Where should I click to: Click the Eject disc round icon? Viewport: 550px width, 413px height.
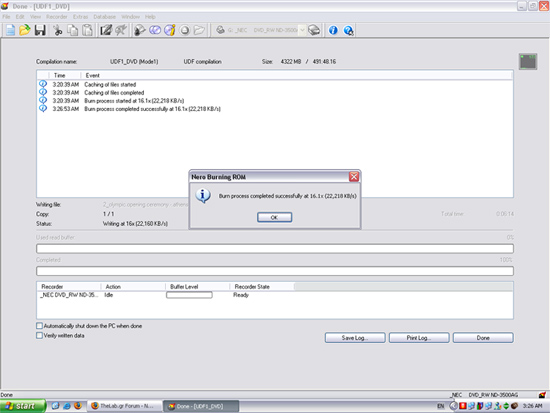[185, 31]
